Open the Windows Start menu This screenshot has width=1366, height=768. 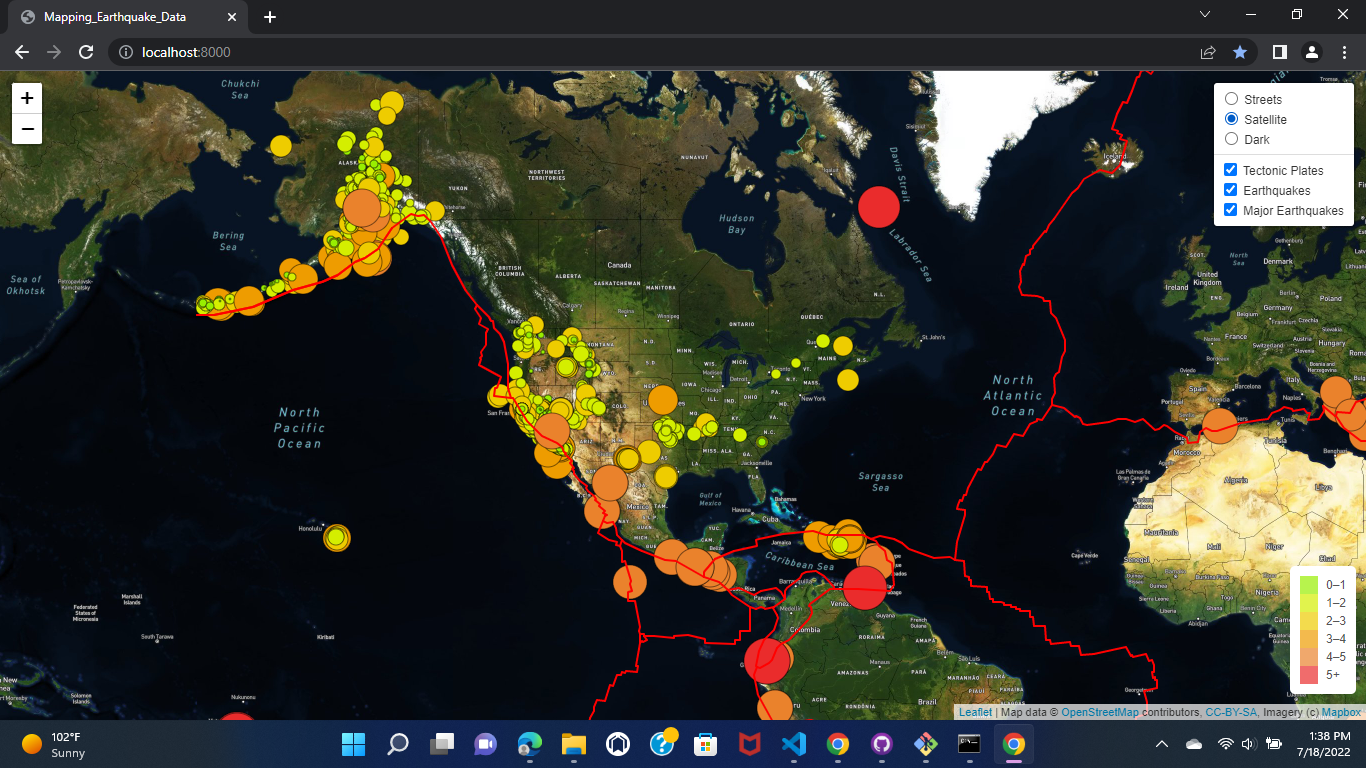click(353, 744)
